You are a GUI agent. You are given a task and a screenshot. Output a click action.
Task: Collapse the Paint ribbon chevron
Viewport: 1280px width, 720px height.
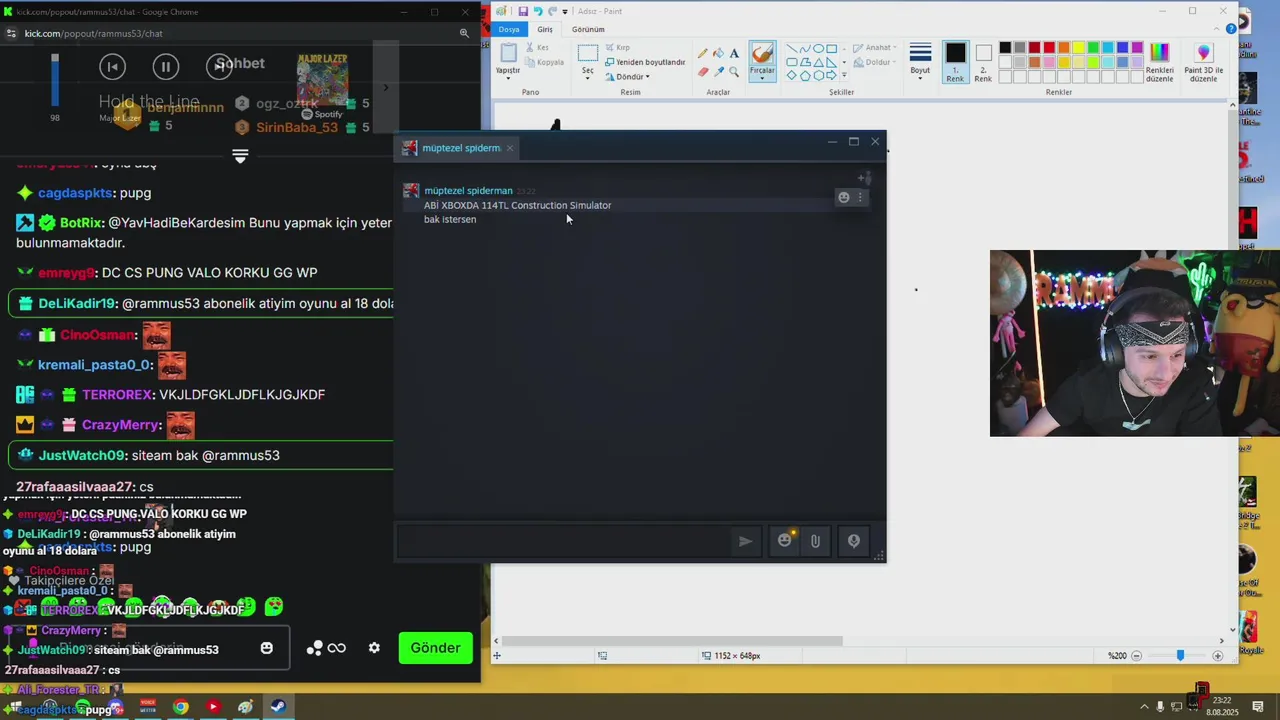tap(1216, 29)
